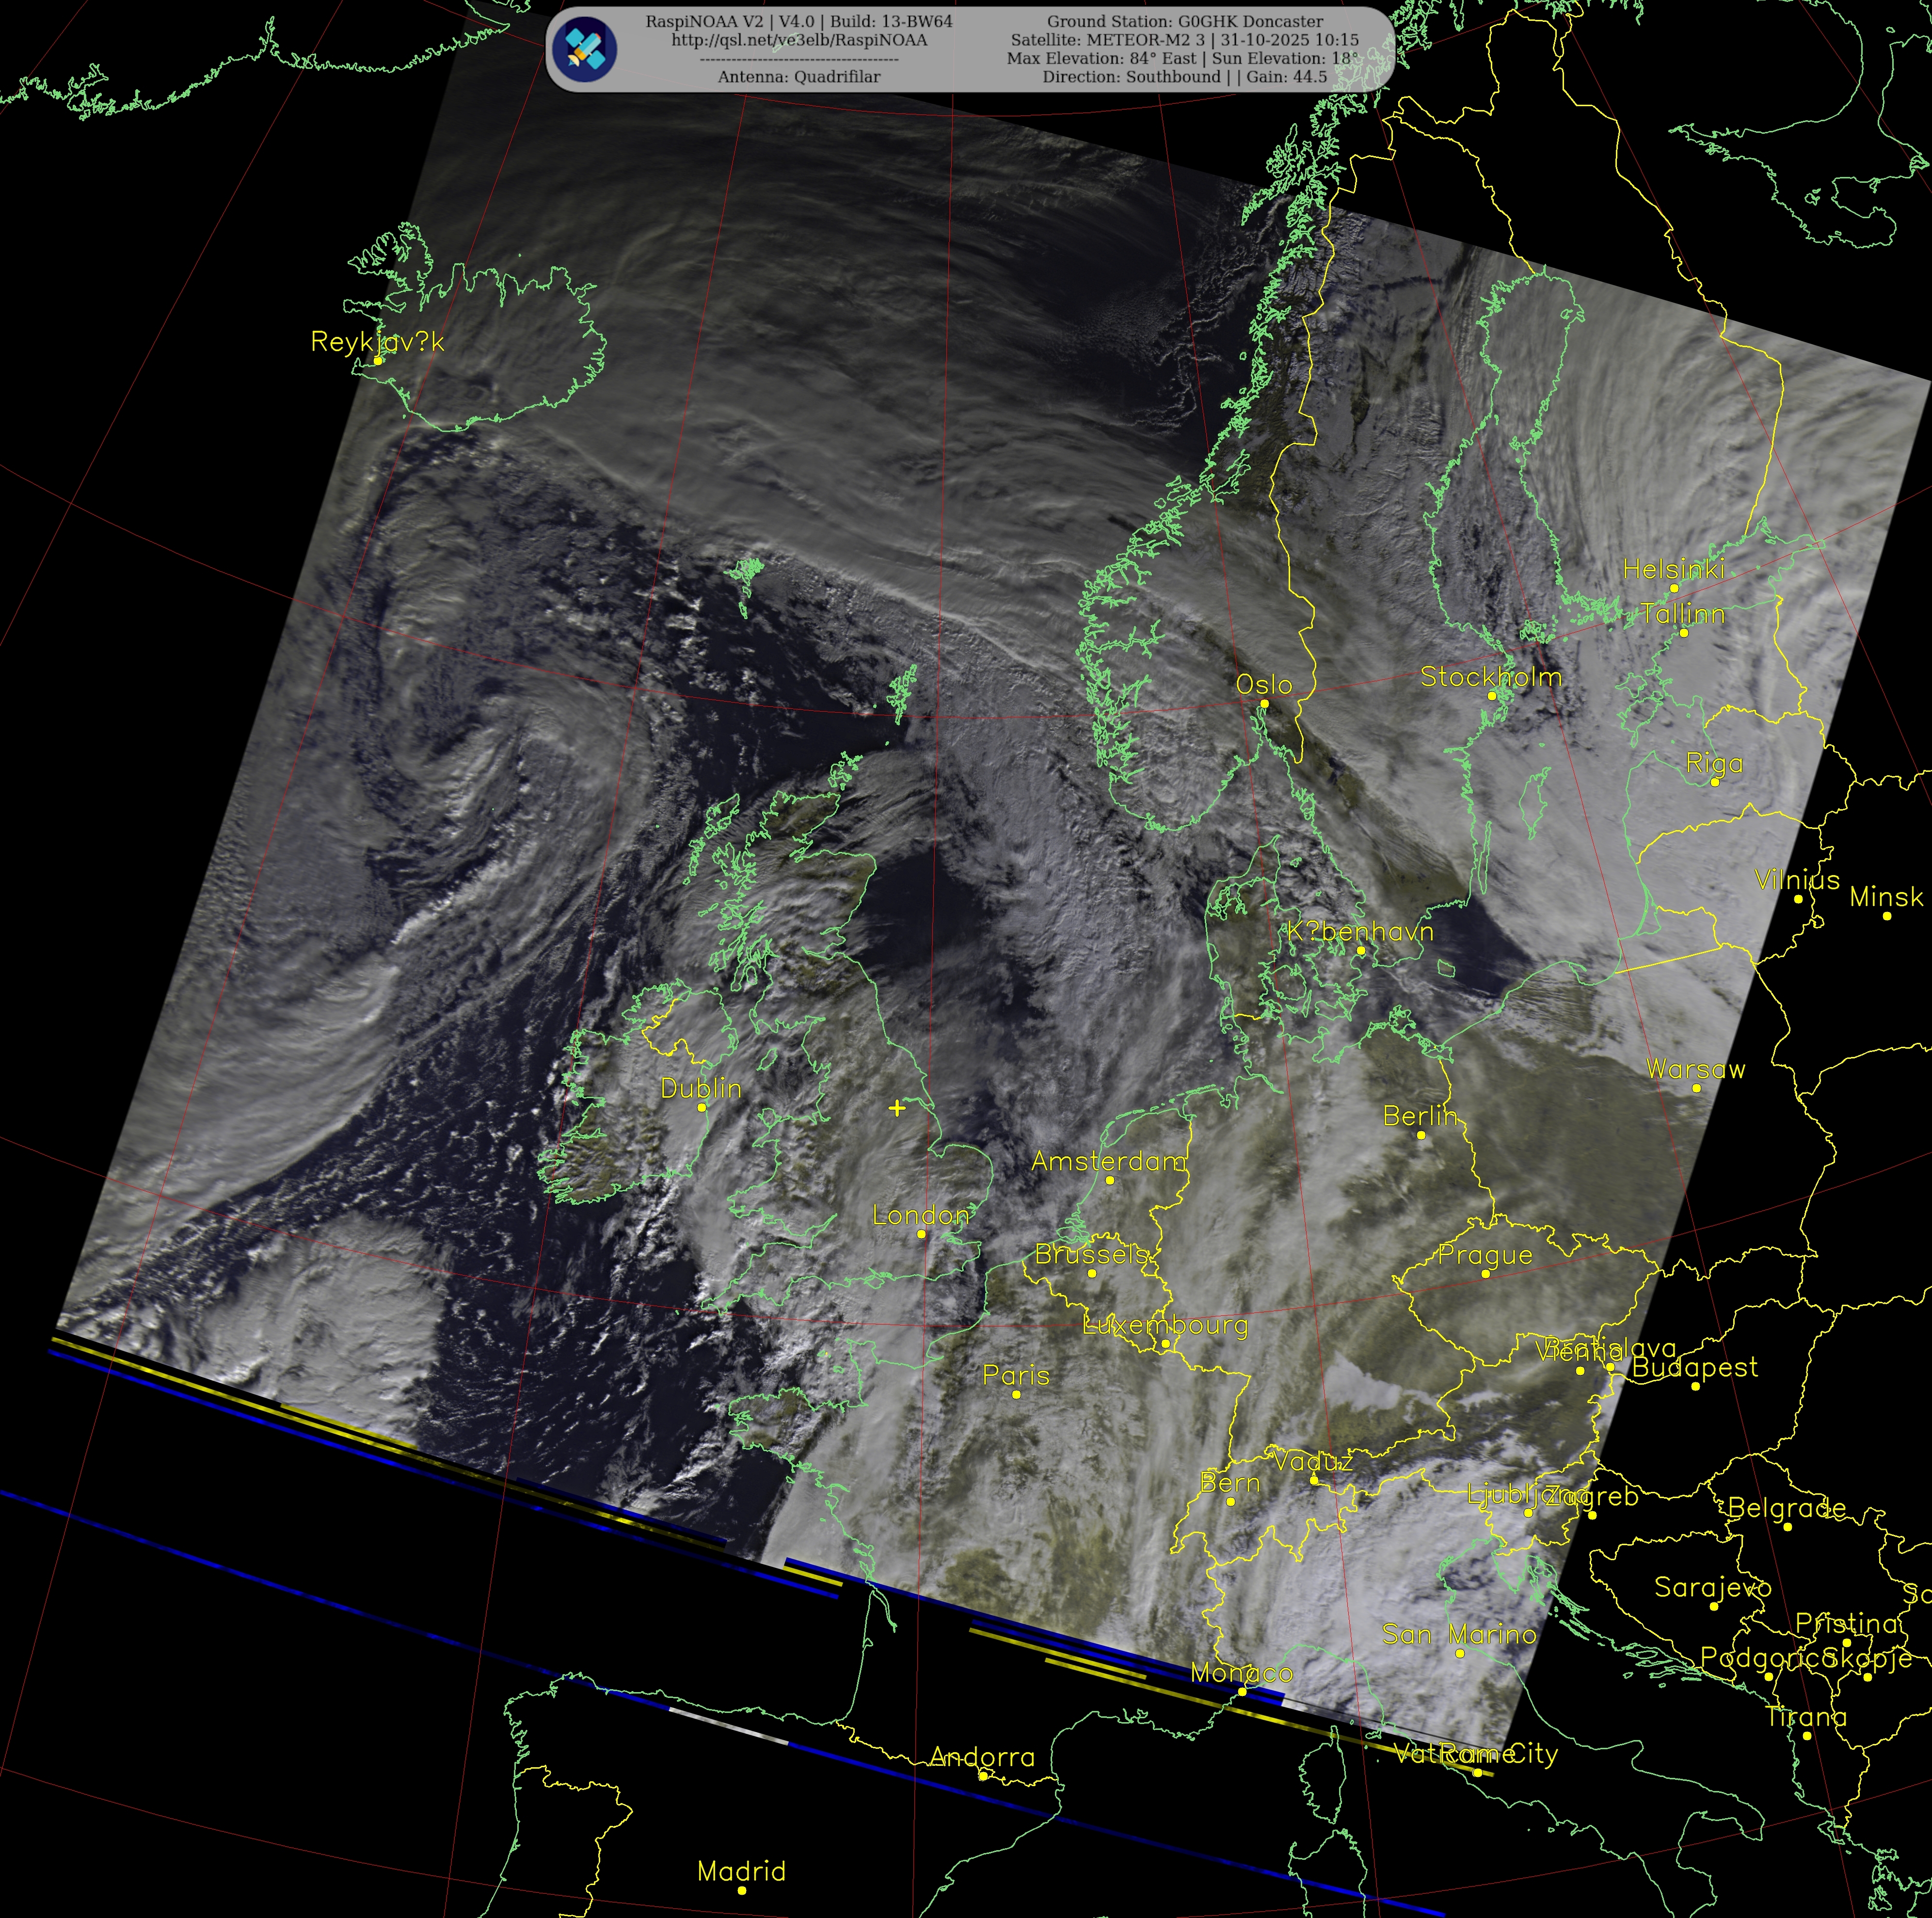
Task: Open the qsl.net RaspiNOAA URL in header
Action: [799, 40]
